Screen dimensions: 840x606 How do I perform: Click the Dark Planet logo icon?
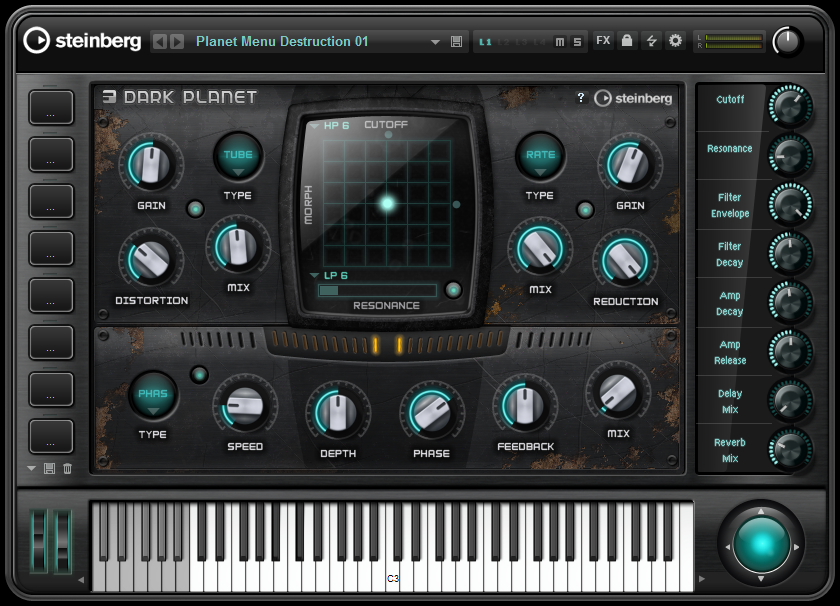109,96
